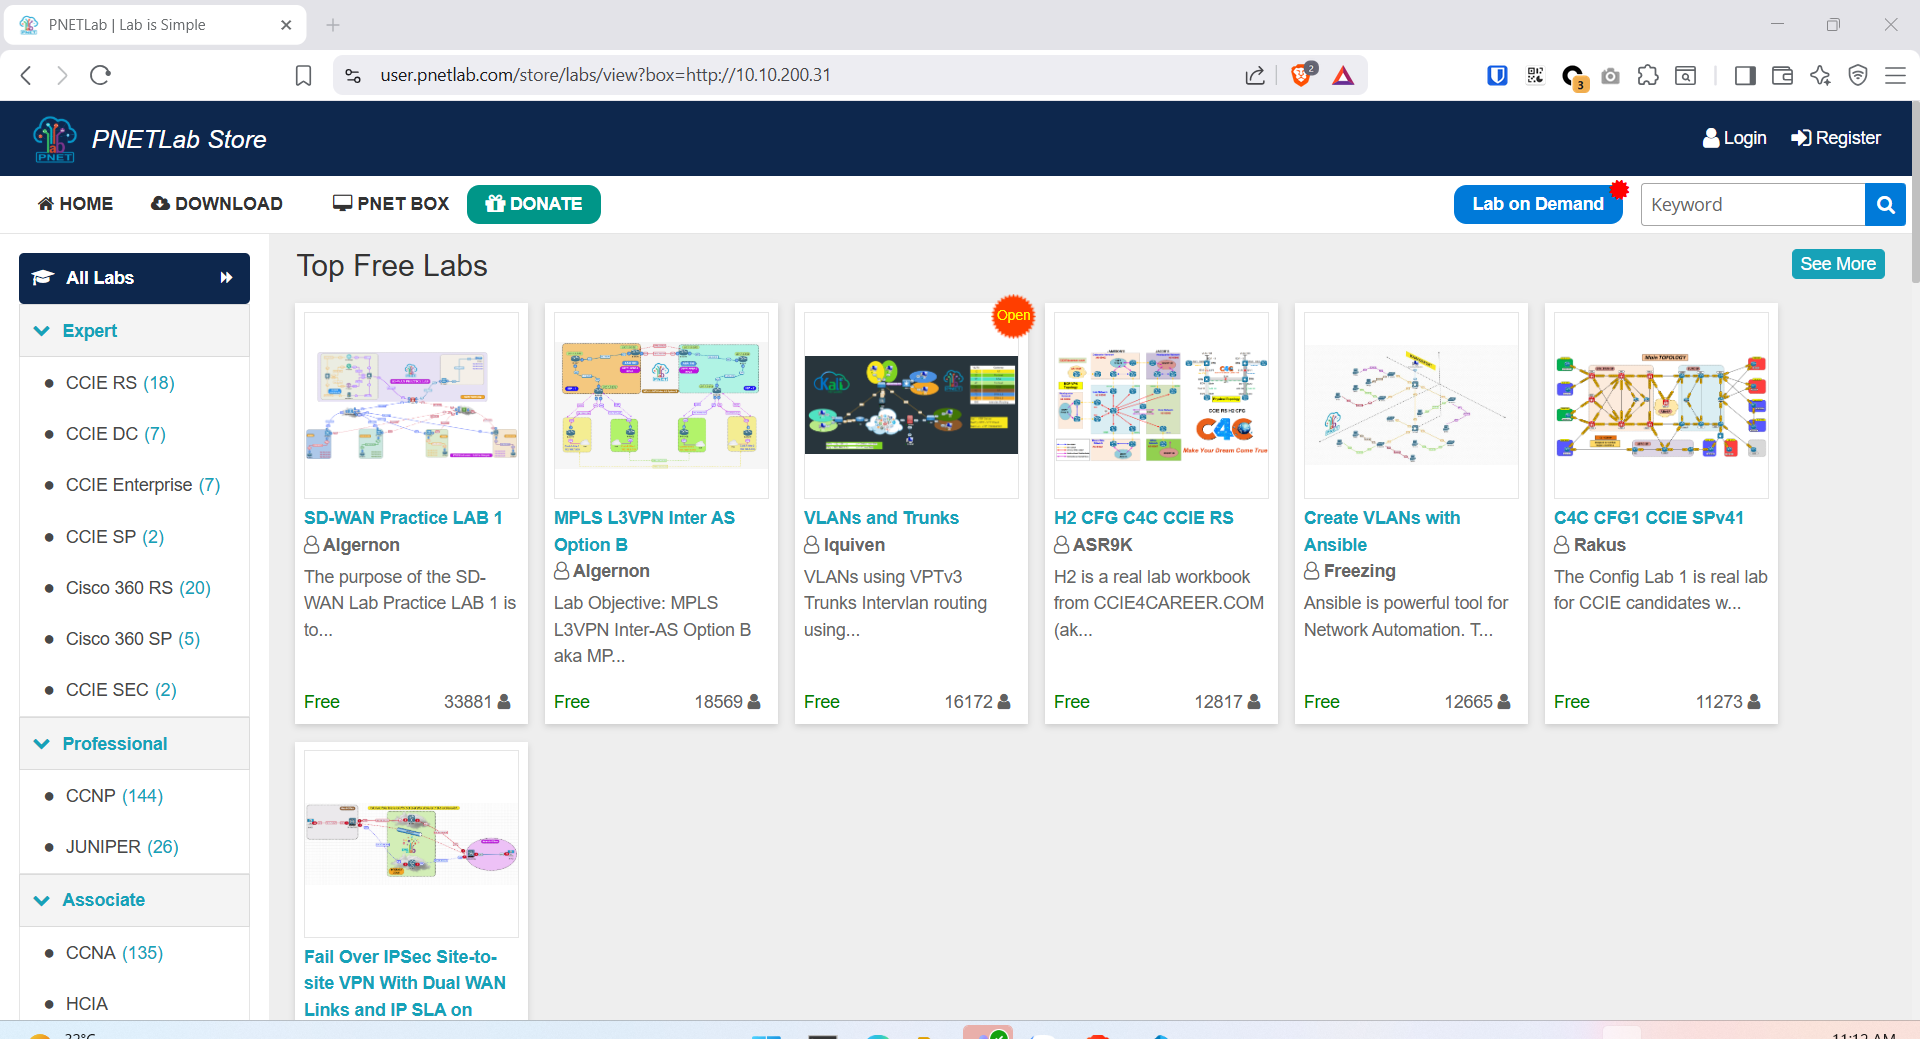This screenshot has height=1039, width=1920.
Task: Collapse the Professional category
Action: (134, 744)
